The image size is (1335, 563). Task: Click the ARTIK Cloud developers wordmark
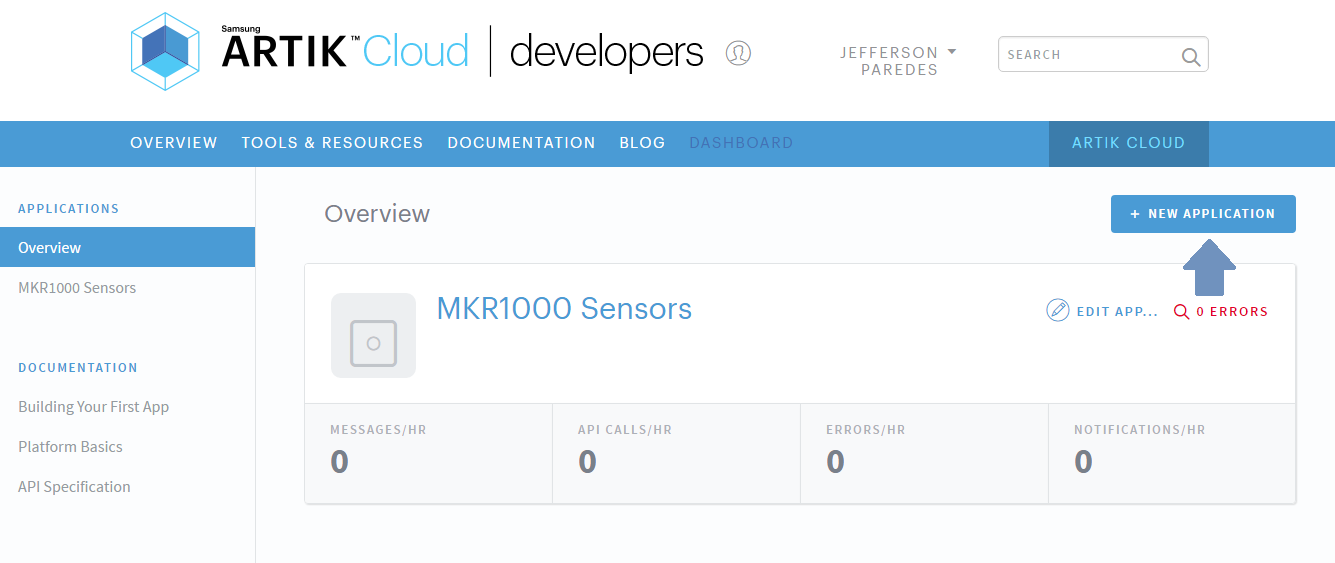463,51
